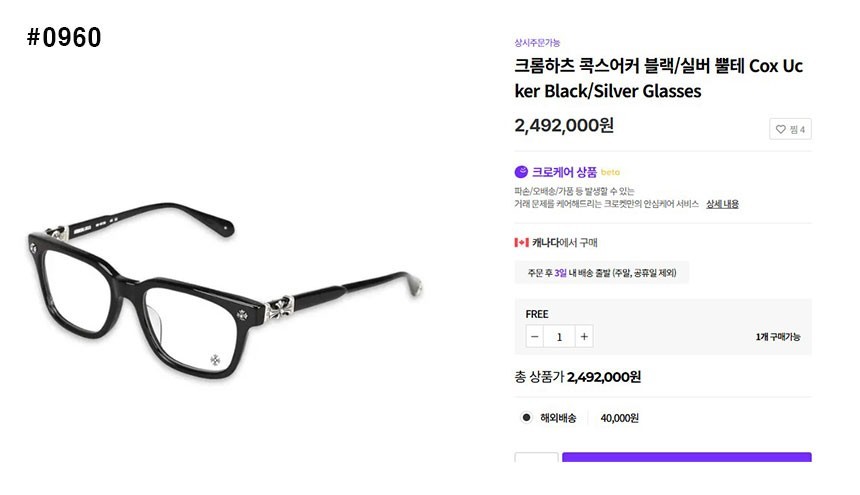Click the heart wishlist icon
The width and height of the screenshot is (860, 495).
tap(782, 129)
